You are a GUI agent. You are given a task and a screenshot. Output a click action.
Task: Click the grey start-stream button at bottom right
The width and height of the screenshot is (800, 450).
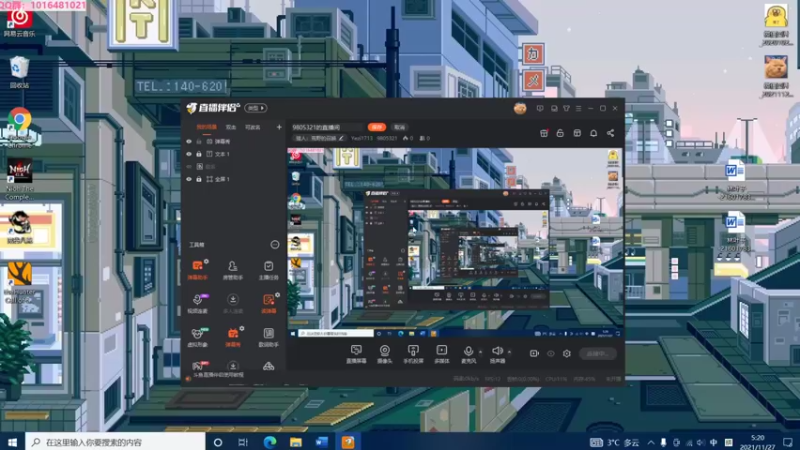tap(597, 354)
